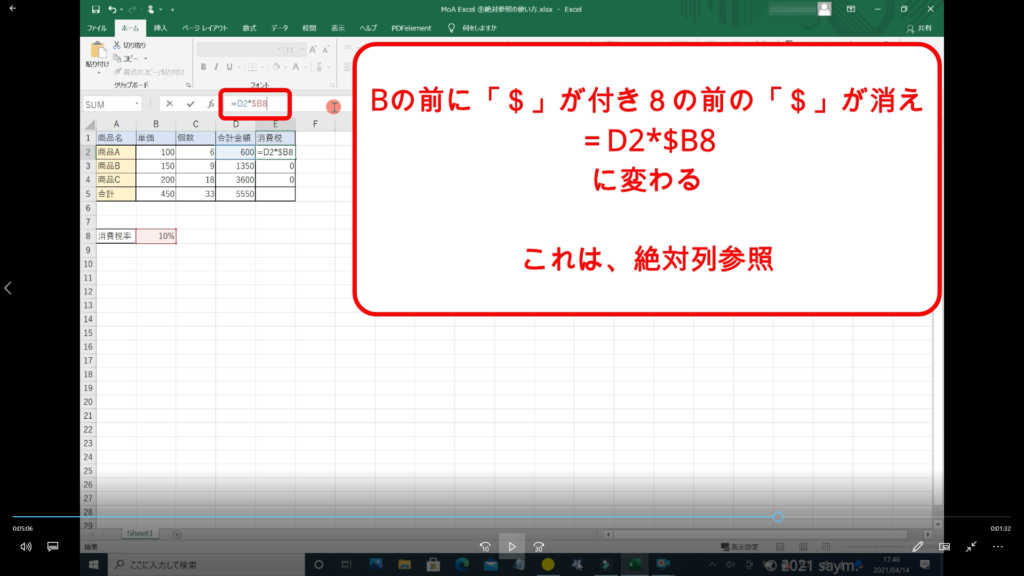
Task: Expand the font size dropdown
Action: point(301,49)
